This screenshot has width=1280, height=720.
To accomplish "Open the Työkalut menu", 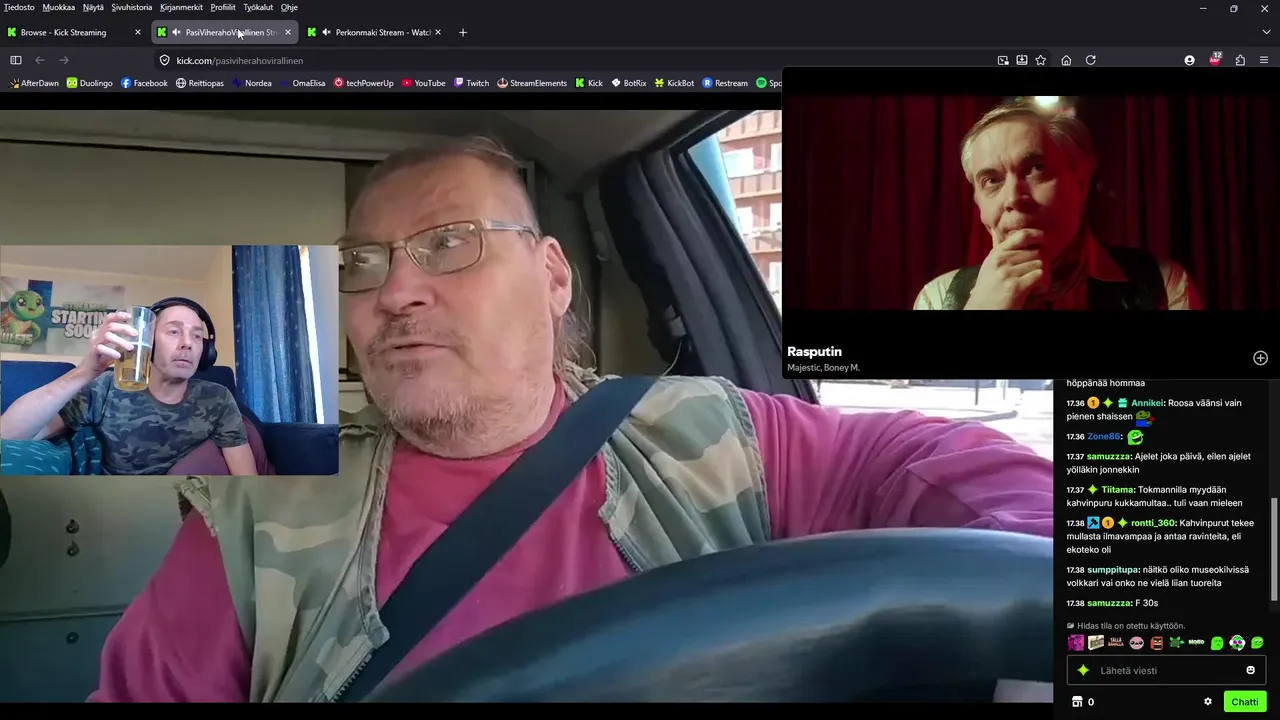I will point(258,7).
